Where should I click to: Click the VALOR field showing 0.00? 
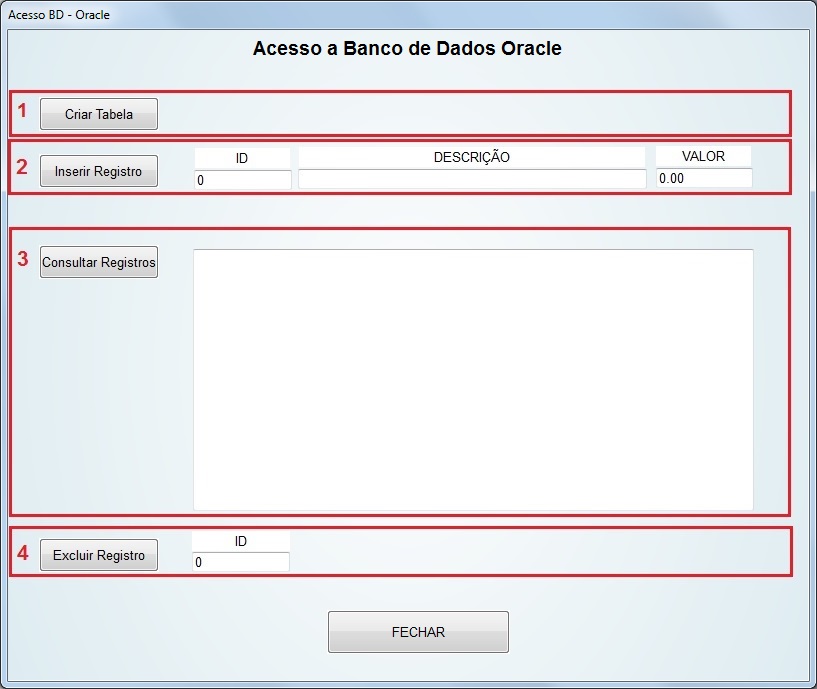(703, 178)
